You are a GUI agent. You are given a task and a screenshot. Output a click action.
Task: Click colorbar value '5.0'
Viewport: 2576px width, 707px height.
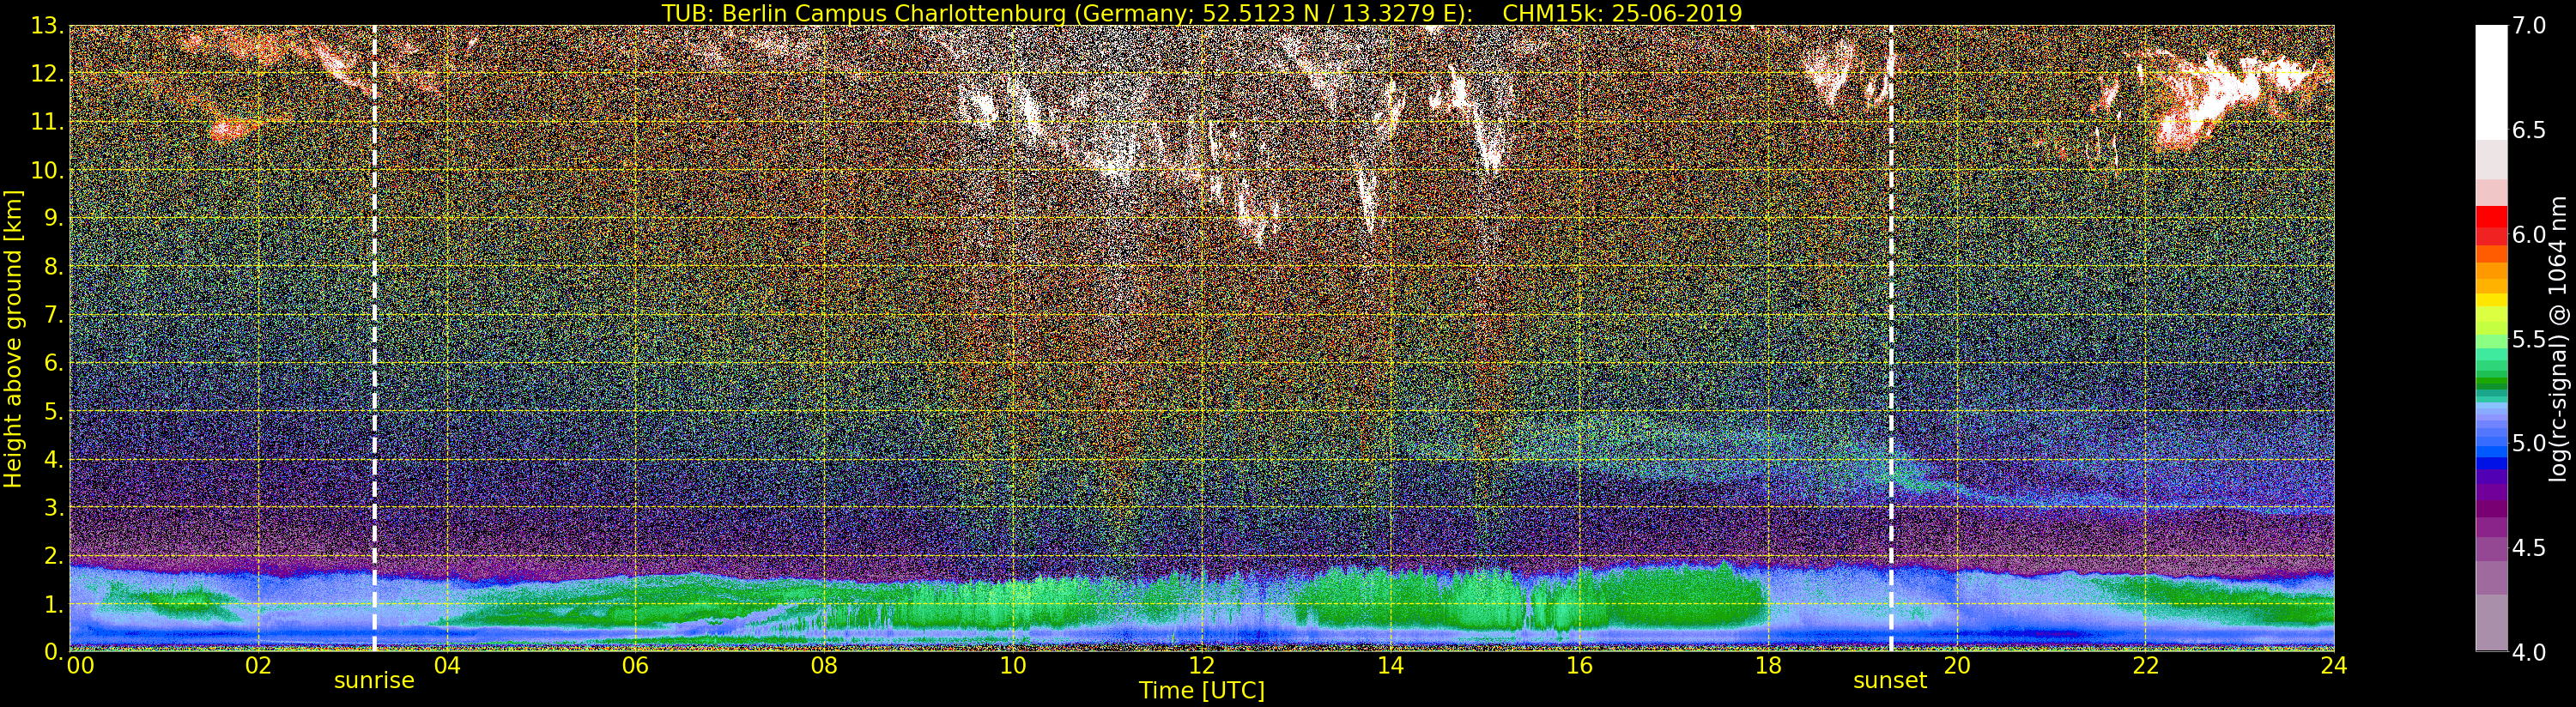pyautogui.click(x=2529, y=443)
